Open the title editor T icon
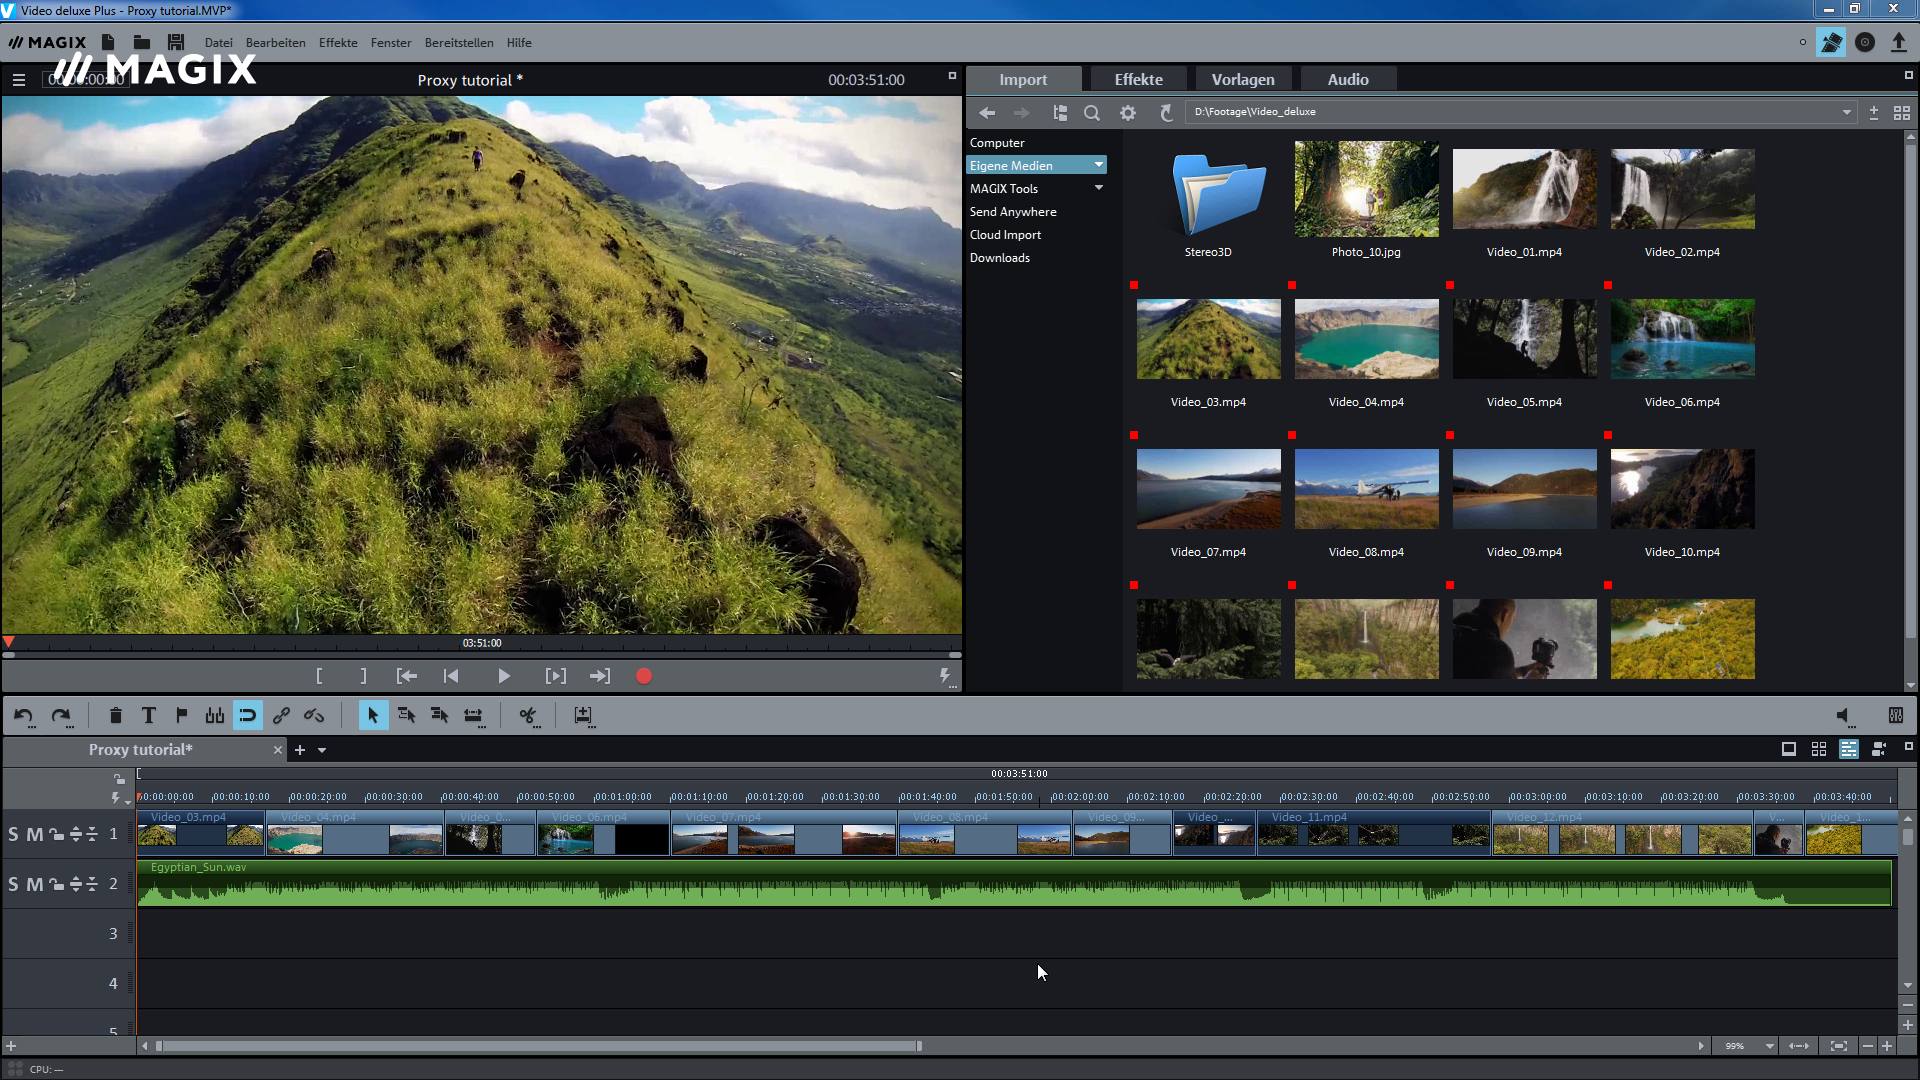 point(149,716)
